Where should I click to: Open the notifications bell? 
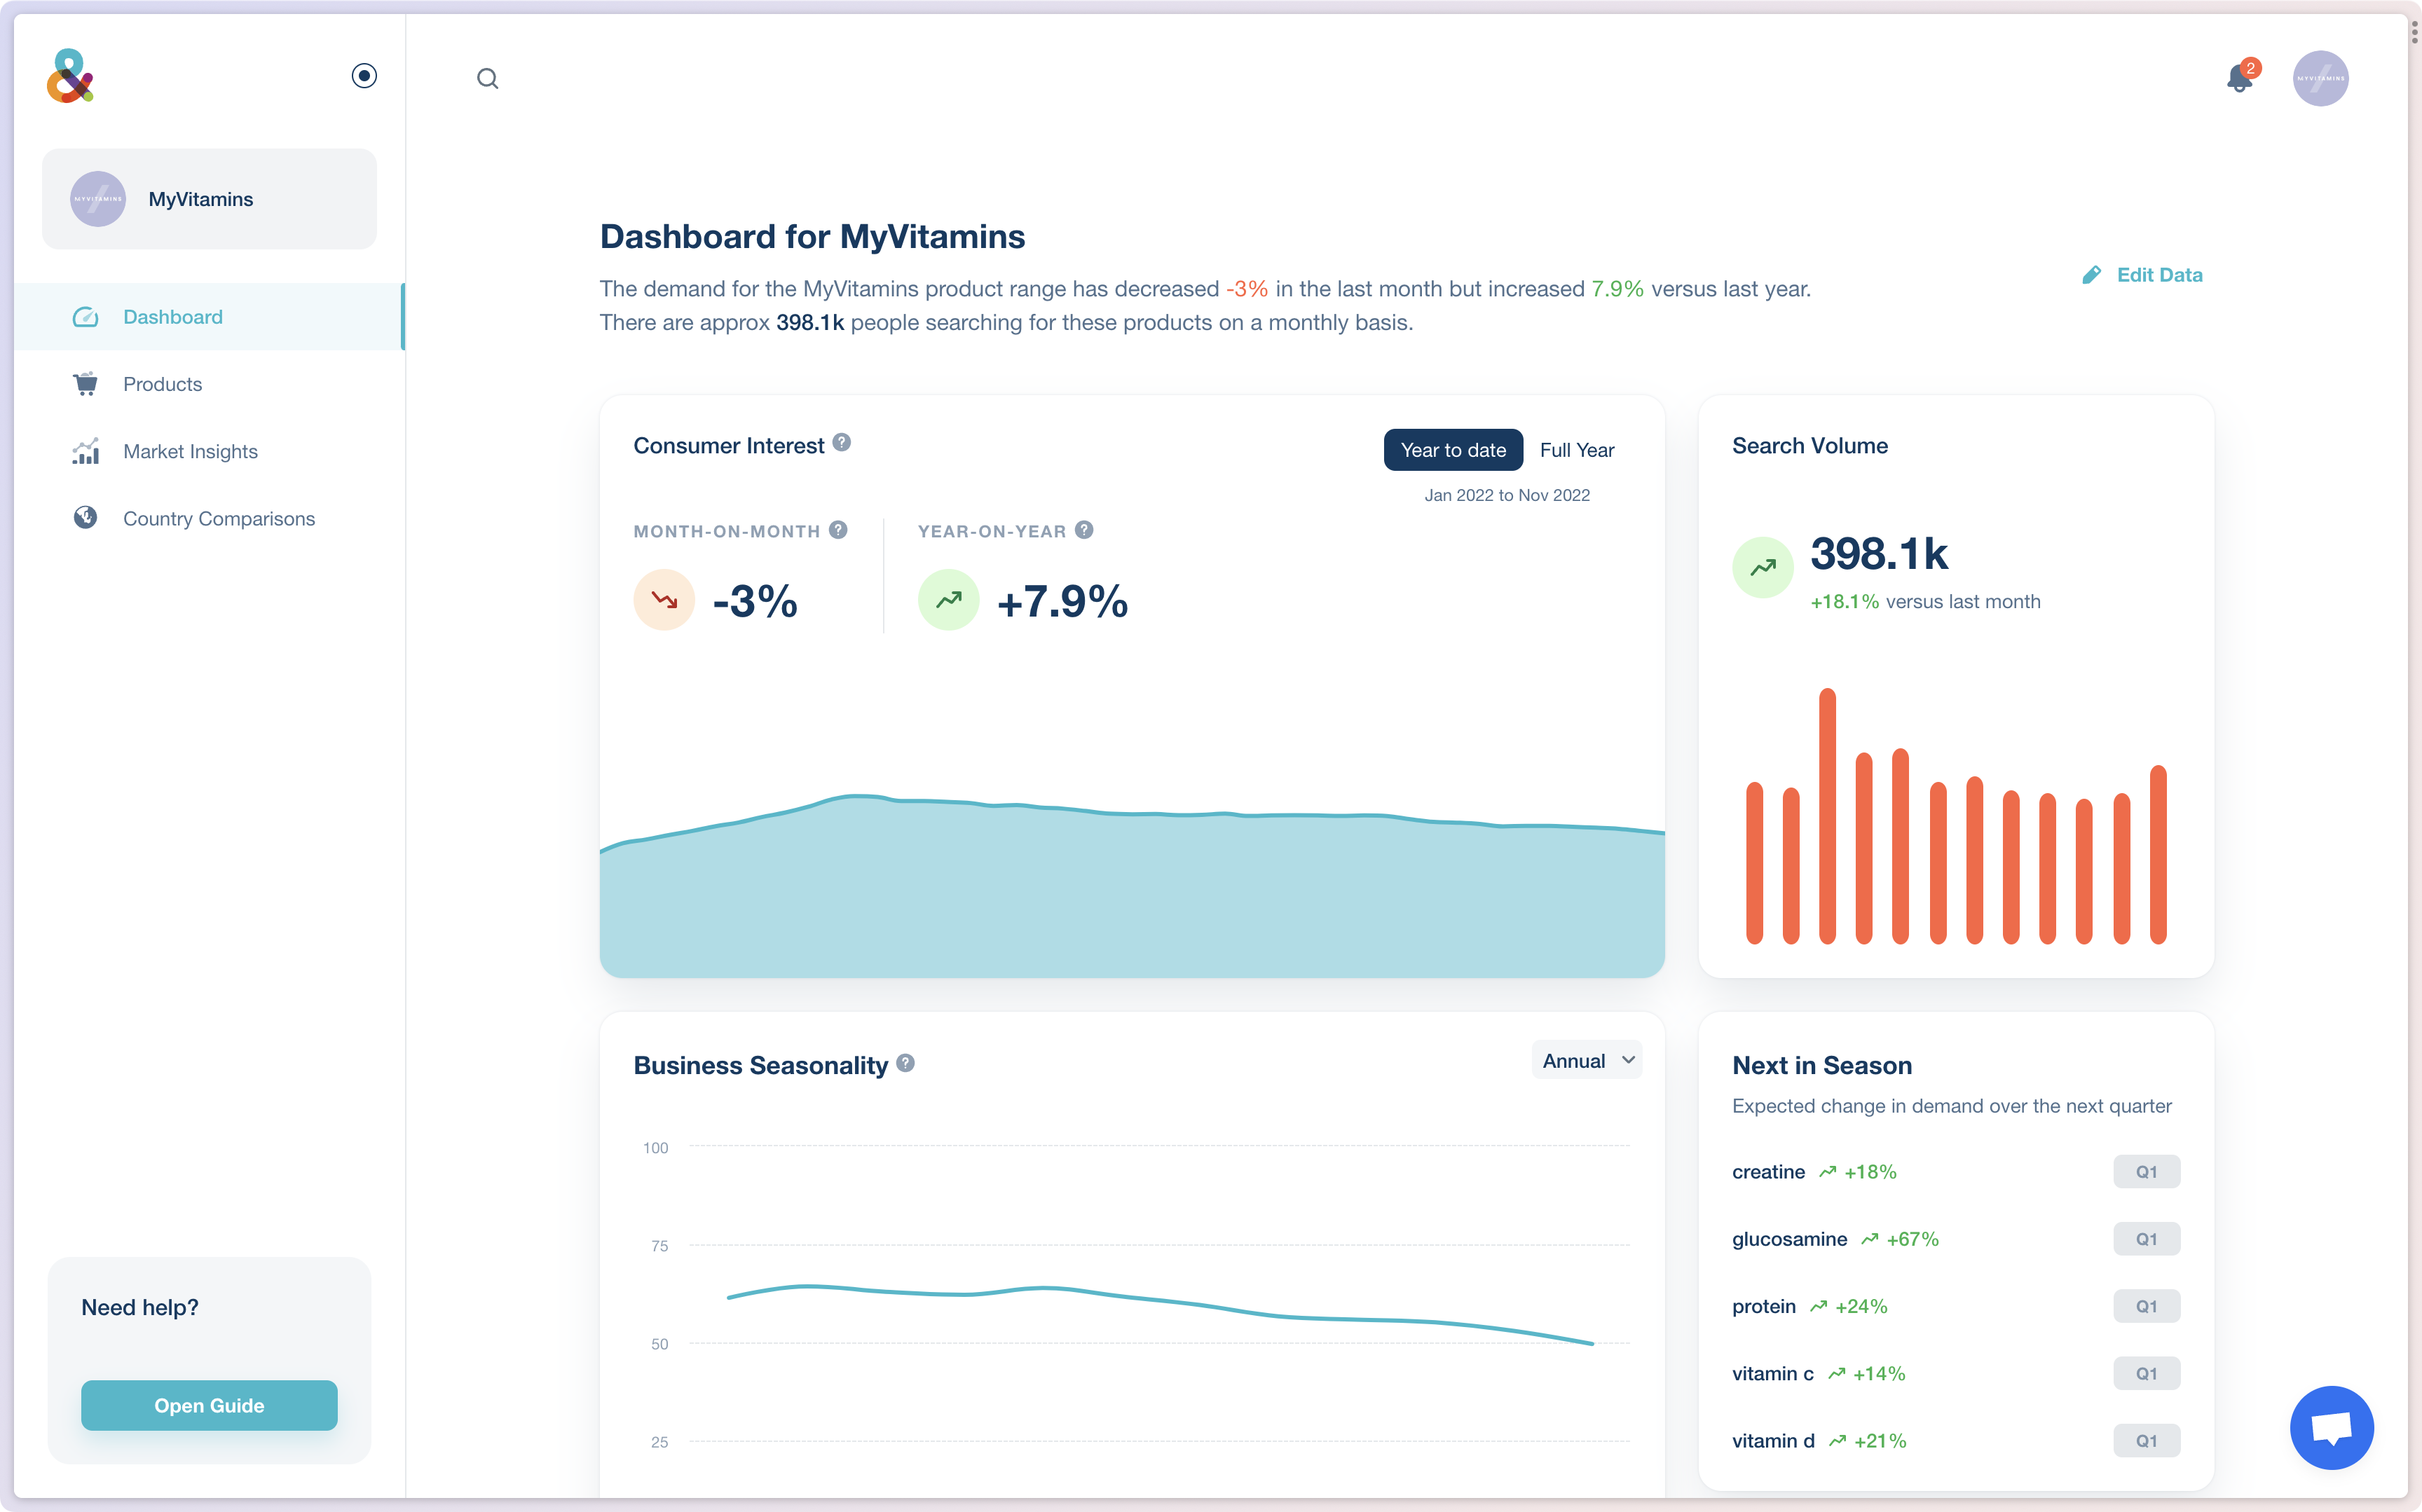tap(2239, 78)
